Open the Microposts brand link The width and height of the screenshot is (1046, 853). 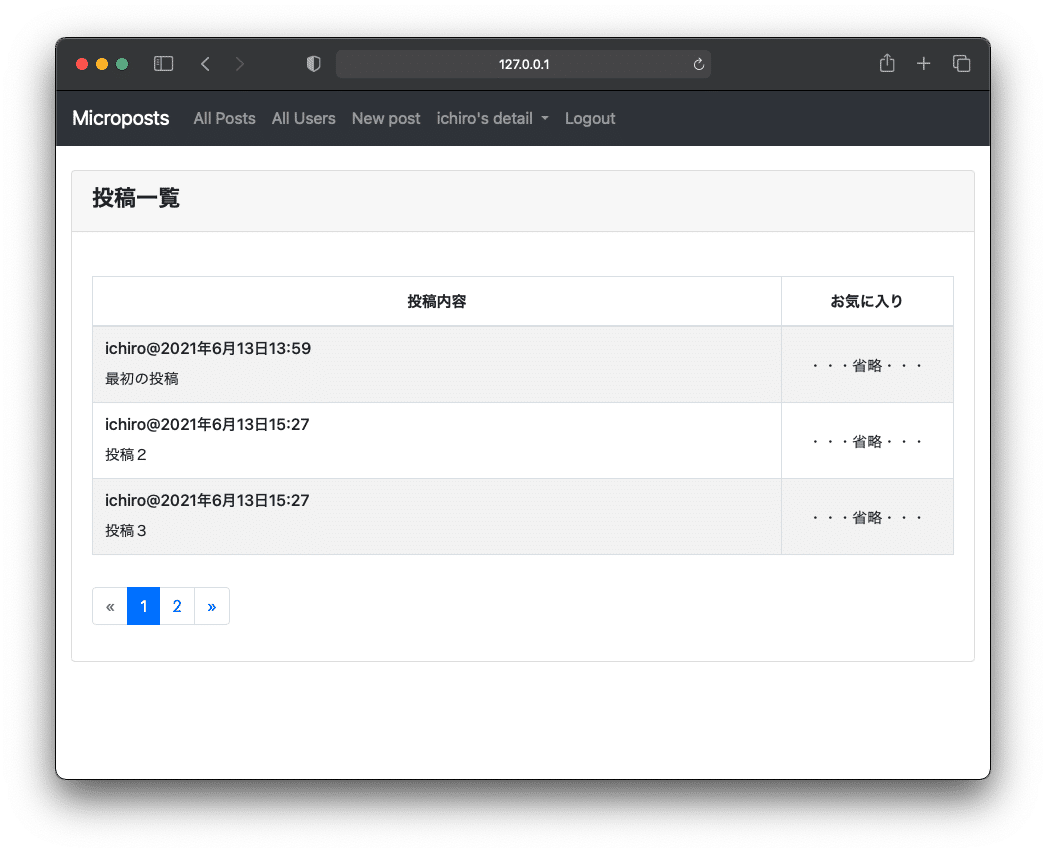point(121,118)
